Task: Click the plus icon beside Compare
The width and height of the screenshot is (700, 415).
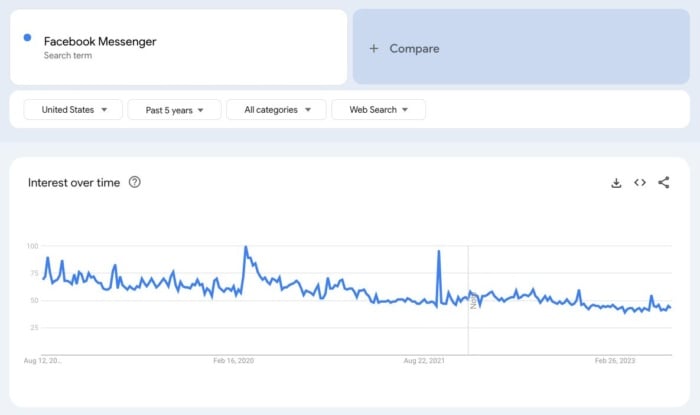Action: [x=374, y=48]
